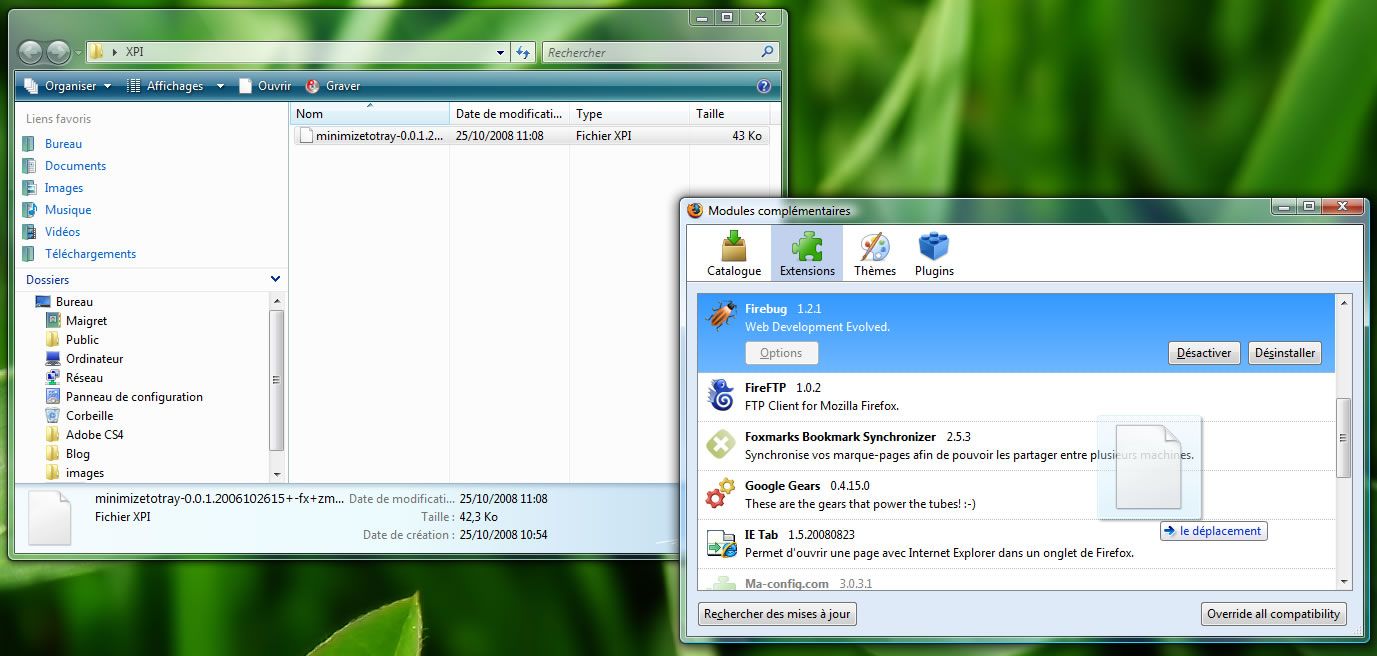Click the Firefox icon in Modules title bar

click(x=695, y=210)
